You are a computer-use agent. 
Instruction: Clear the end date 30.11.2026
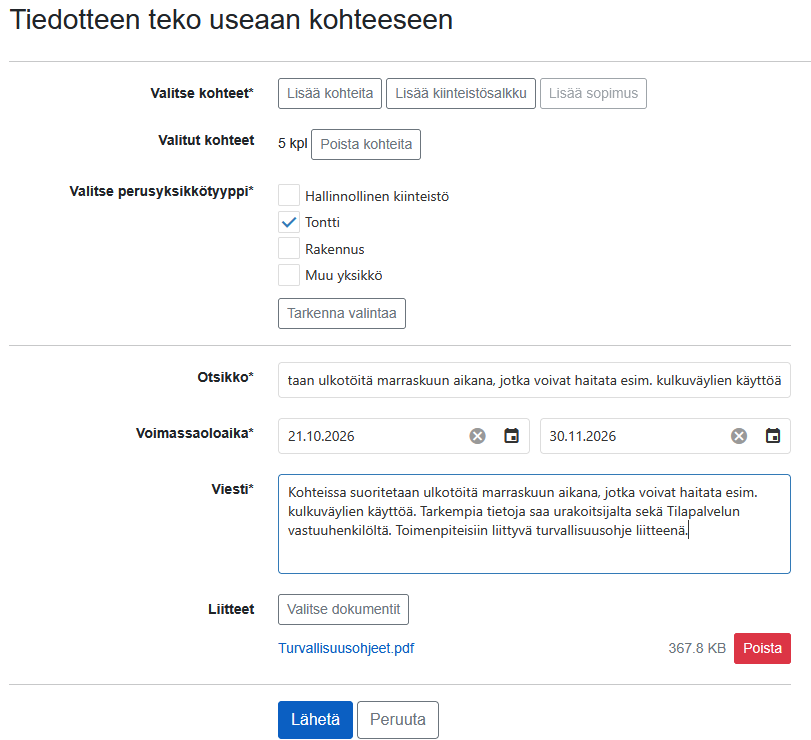pos(739,436)
